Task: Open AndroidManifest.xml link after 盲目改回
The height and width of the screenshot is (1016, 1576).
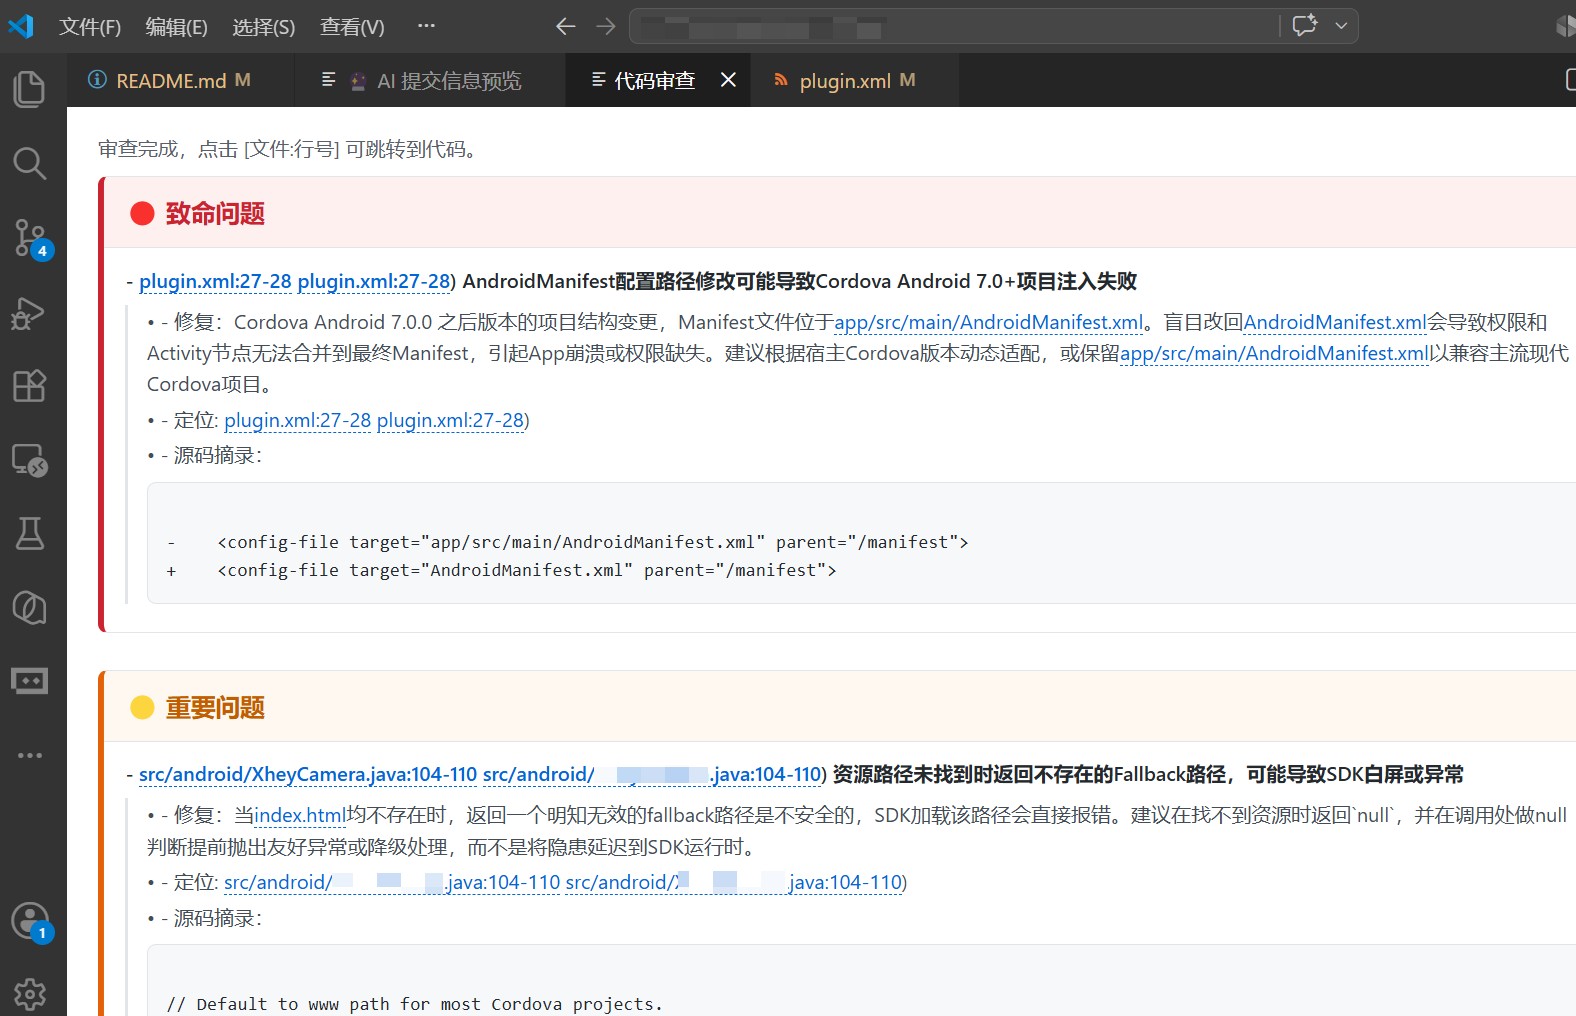Action: [x=1334, y=323]
